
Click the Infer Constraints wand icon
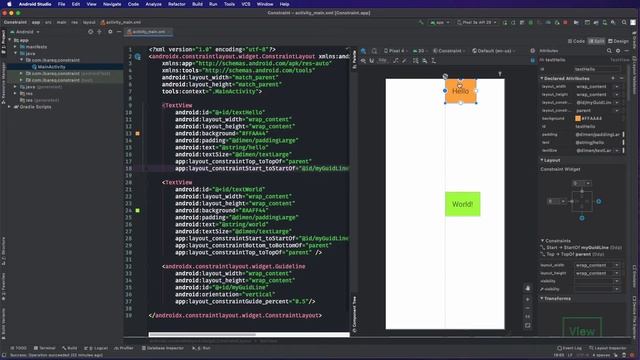tap(404, 61)
